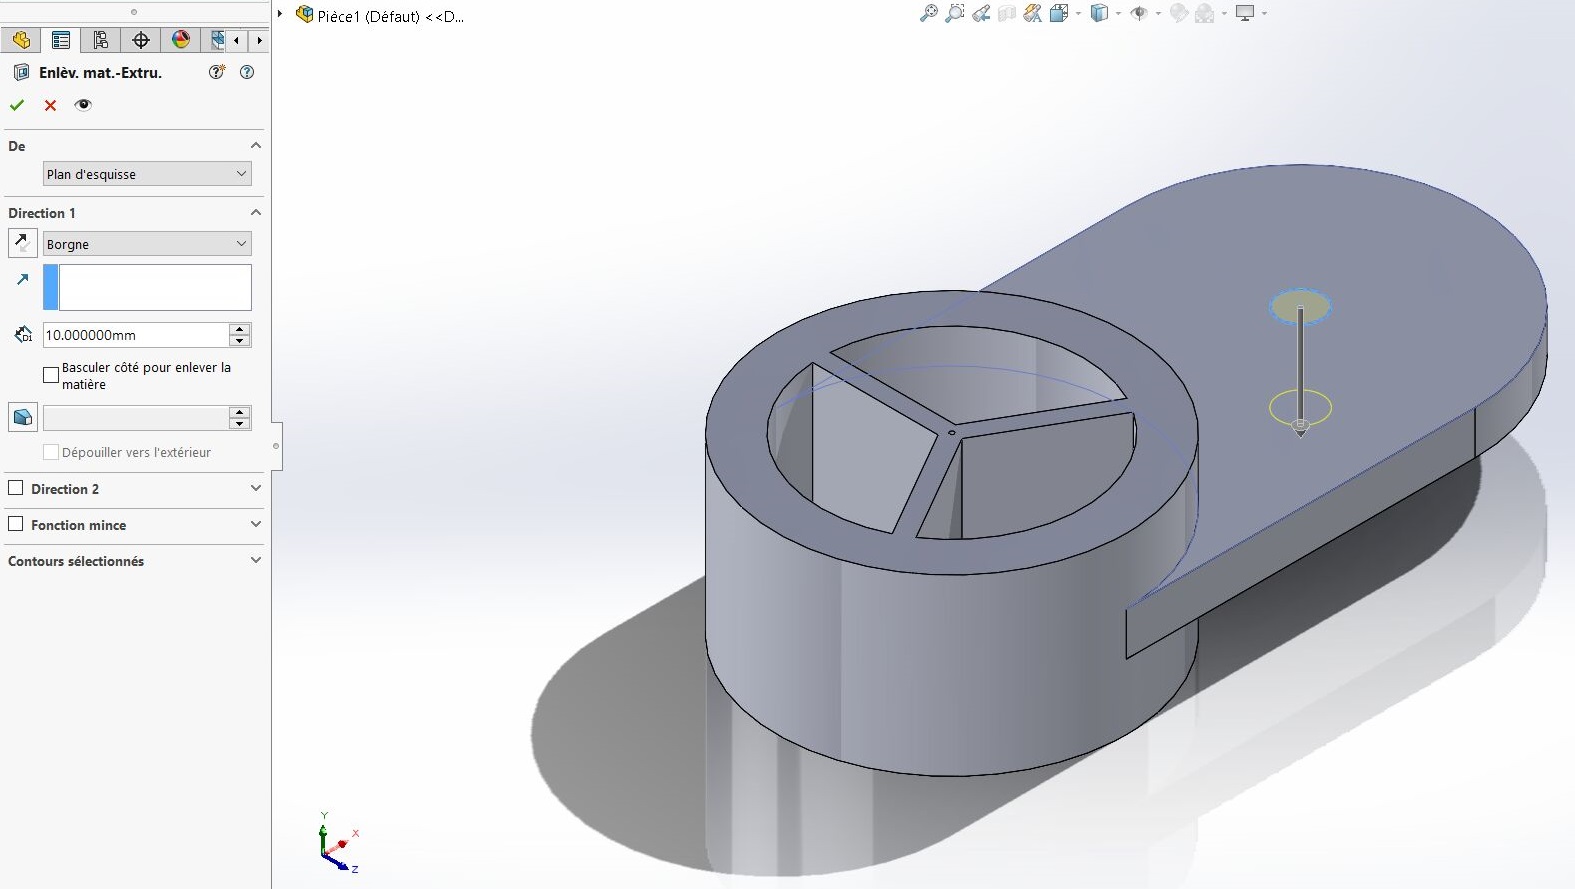Collapse the De section
This screenshot has height=889, width=1575.
255,146
